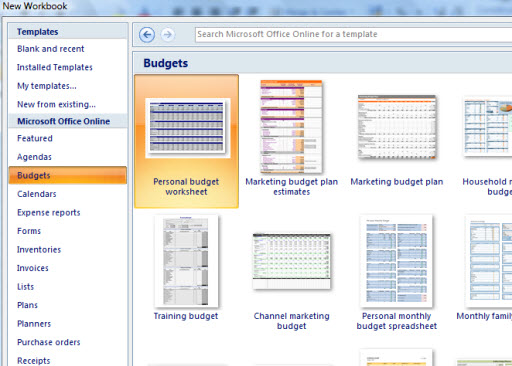Open the Blank and recent category
Image resolution: width=512 pixels, height=366 pixels.
pos(51,49)
